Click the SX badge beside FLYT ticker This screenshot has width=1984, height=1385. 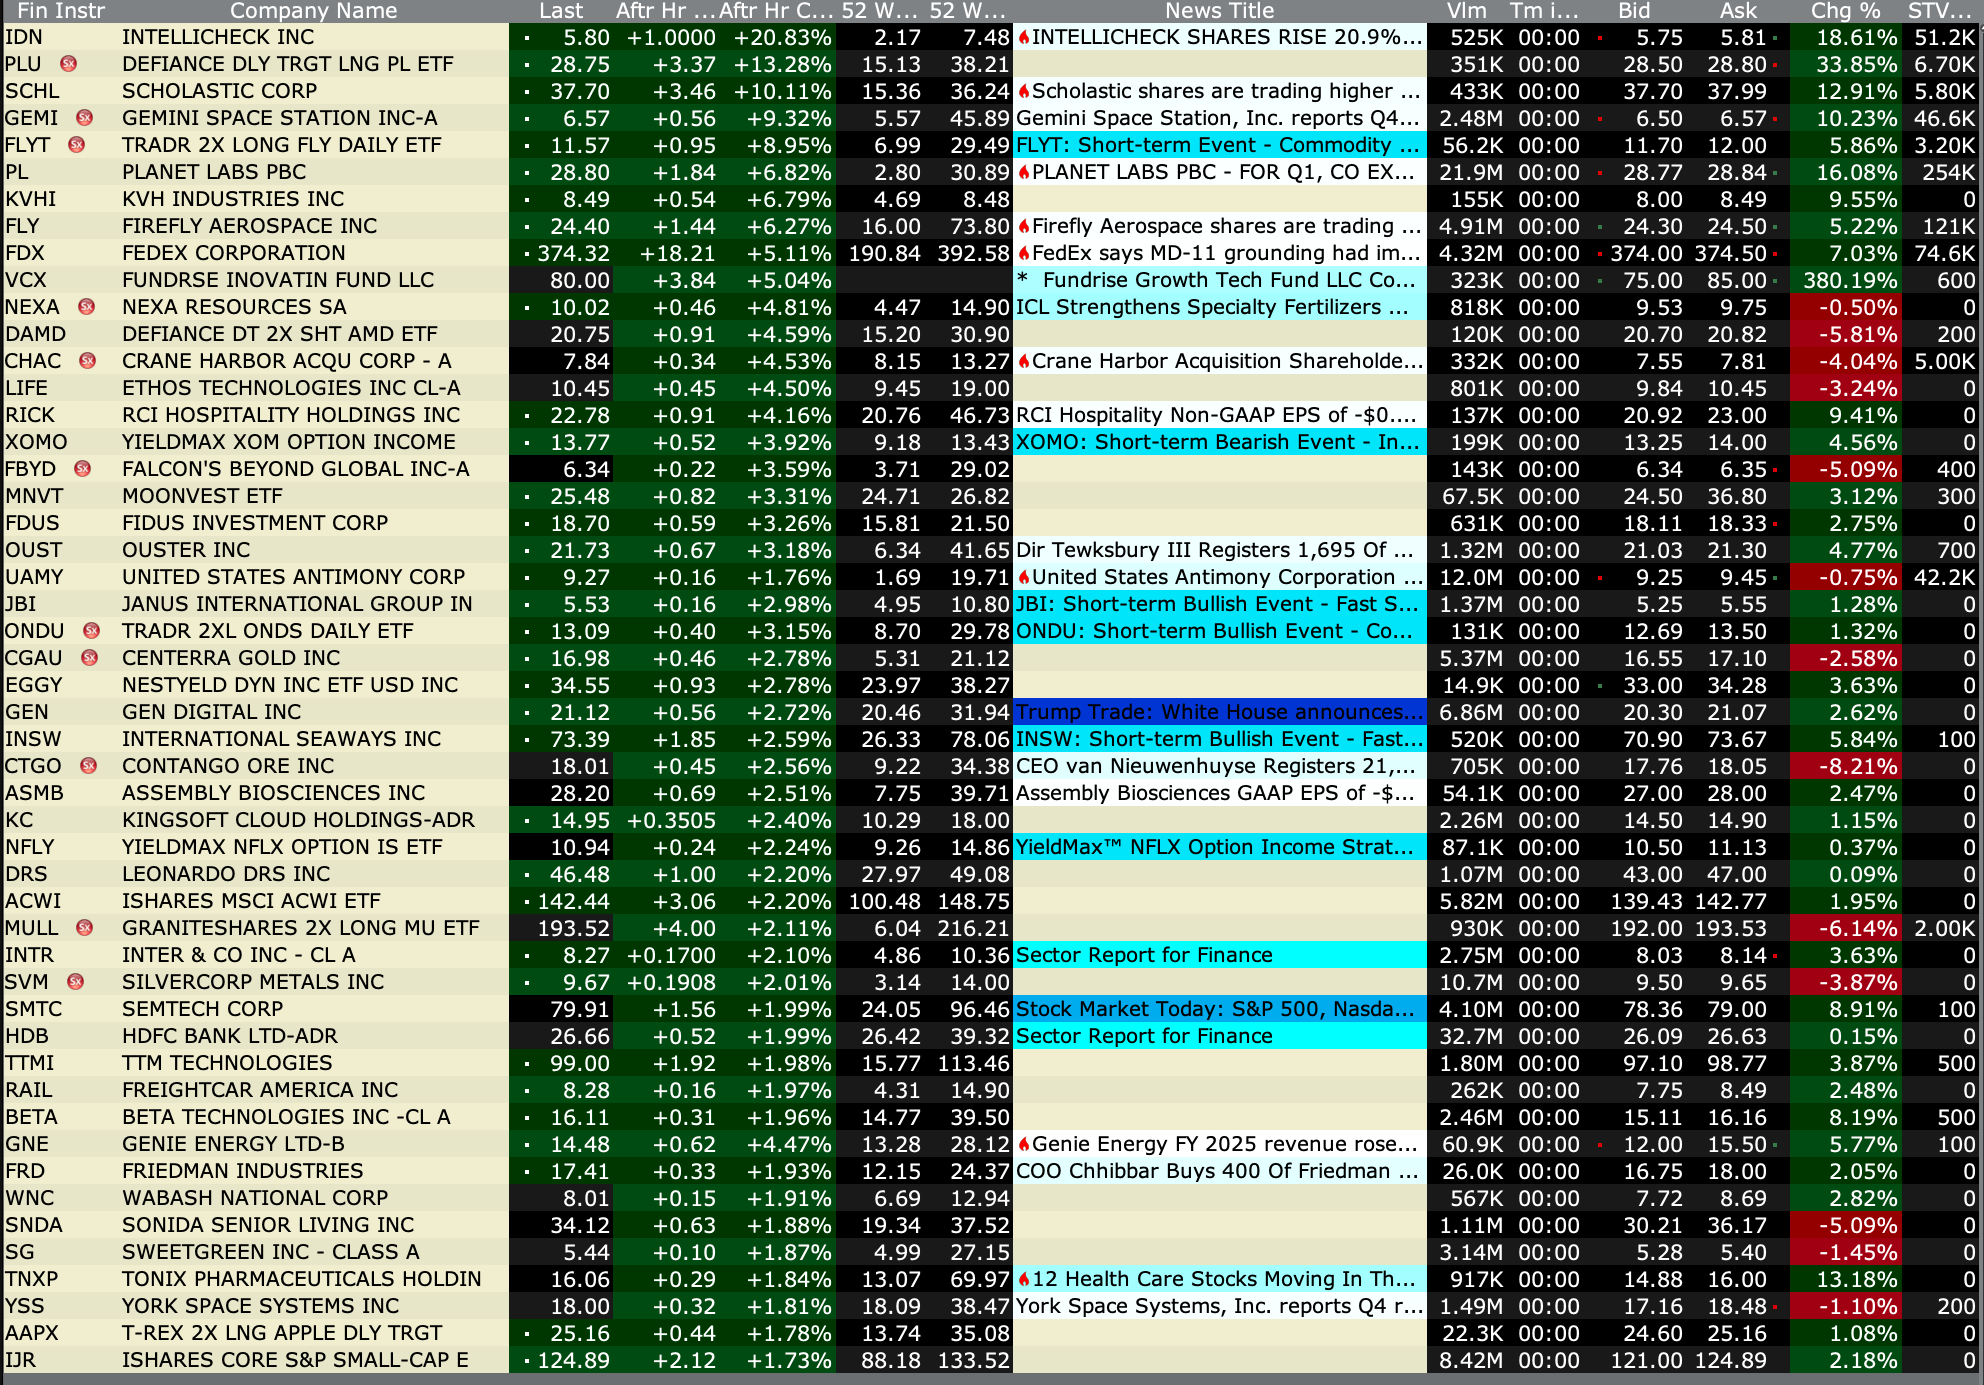(76, 145)
